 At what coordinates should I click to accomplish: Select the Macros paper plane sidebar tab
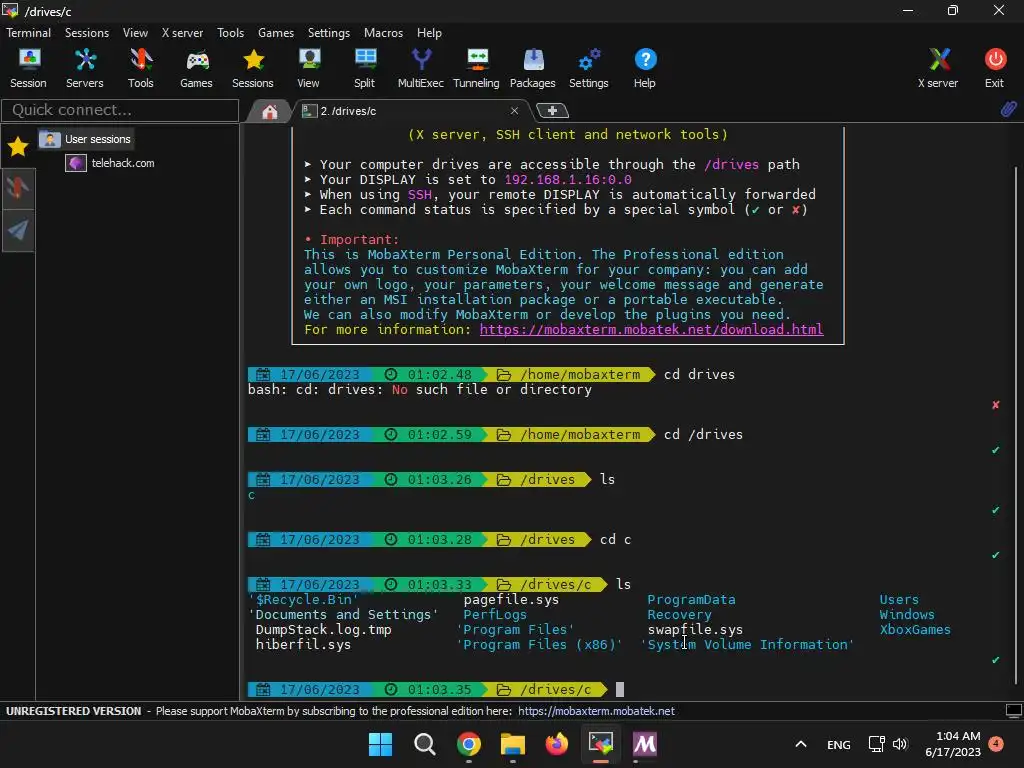click(18, 229)
